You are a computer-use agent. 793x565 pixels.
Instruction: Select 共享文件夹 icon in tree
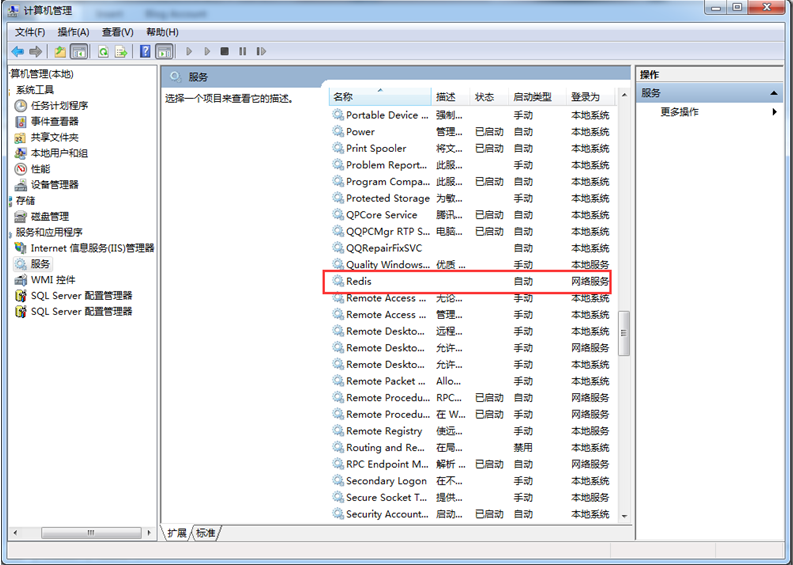(20, 138)
